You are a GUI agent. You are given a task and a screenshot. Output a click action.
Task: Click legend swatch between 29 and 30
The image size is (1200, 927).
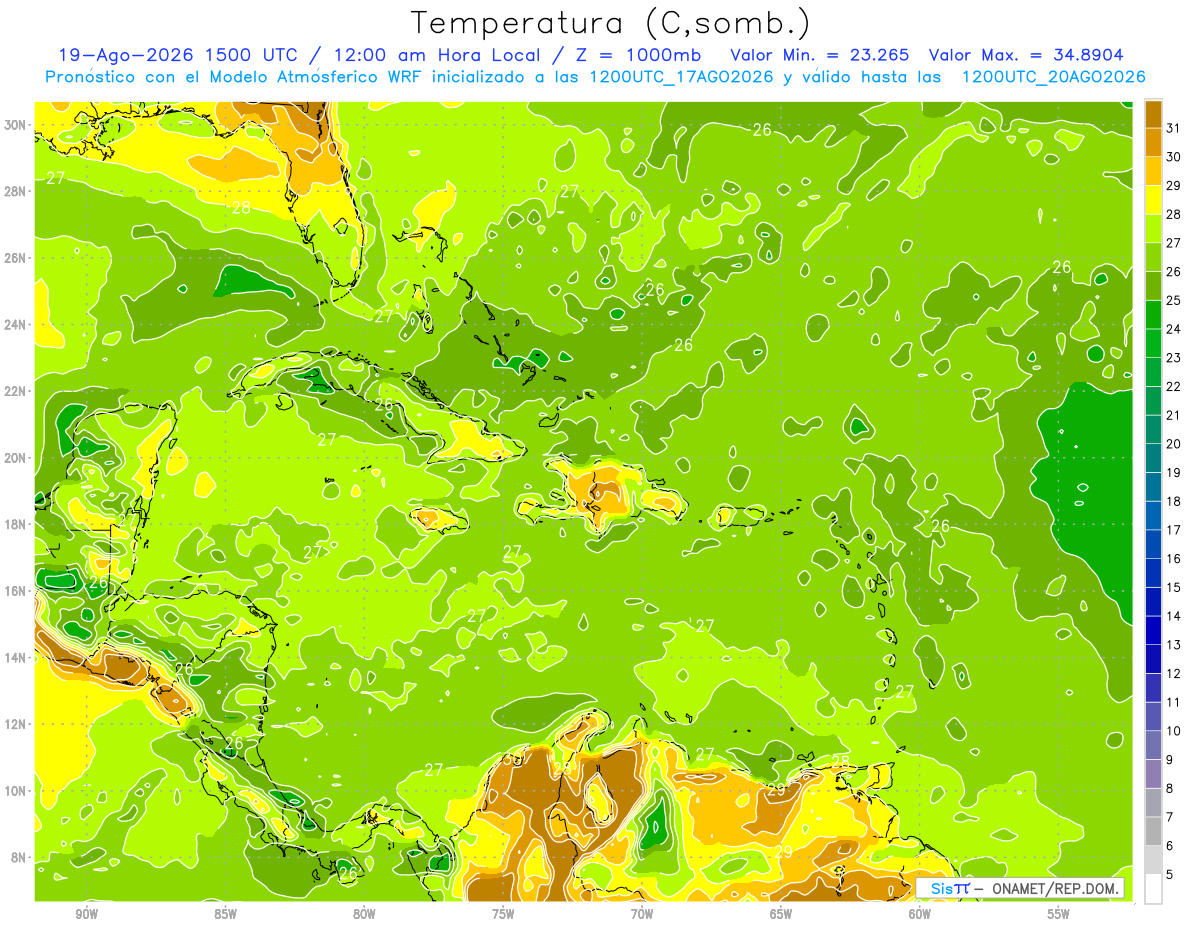click(x=1153, y=170)
